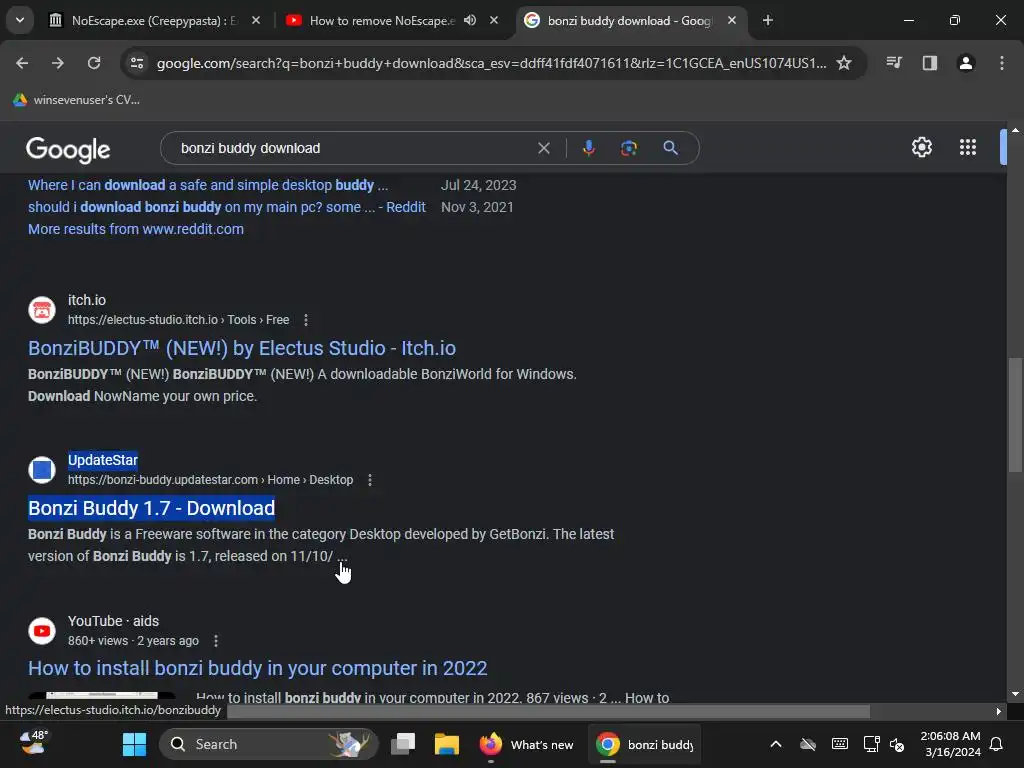Search by image with Google Lens icon
This screenshot has width=1024, height=768.
tap(629, 148)
